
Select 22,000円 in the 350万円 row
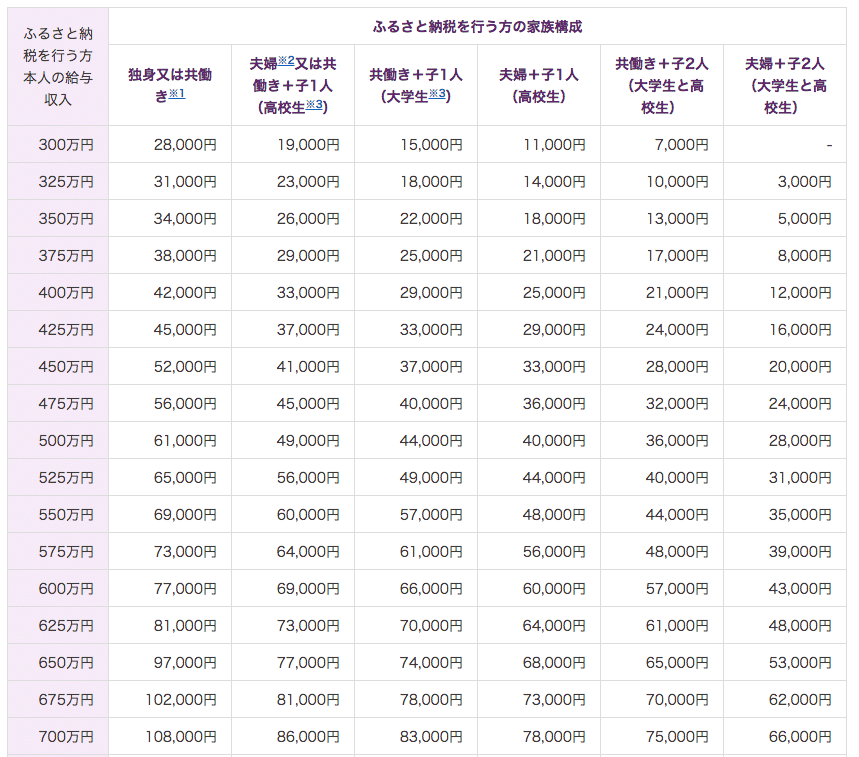(431, 219)
